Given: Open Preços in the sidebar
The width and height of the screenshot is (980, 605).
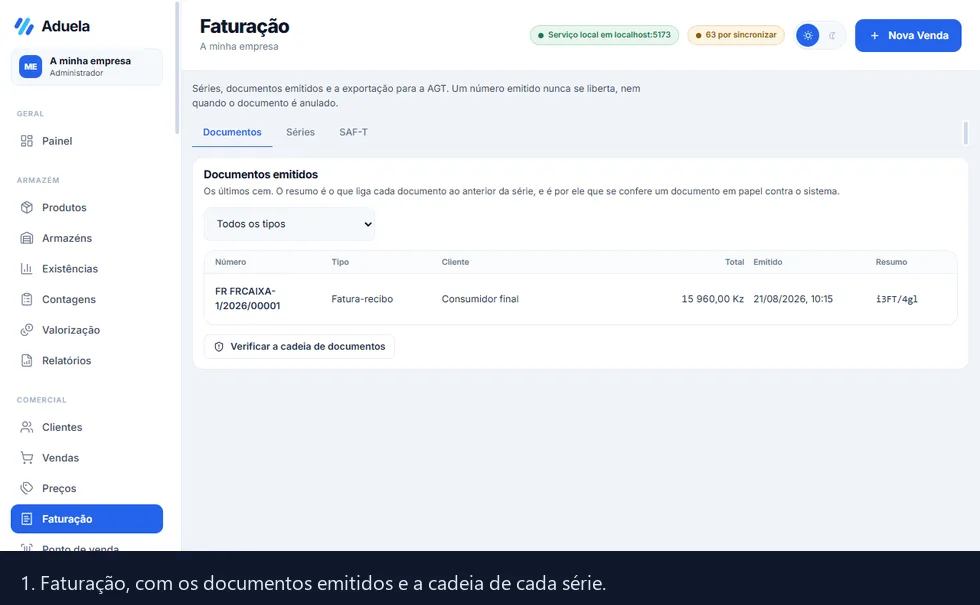Looking at the screenshot, I should [x=87, y=489].
